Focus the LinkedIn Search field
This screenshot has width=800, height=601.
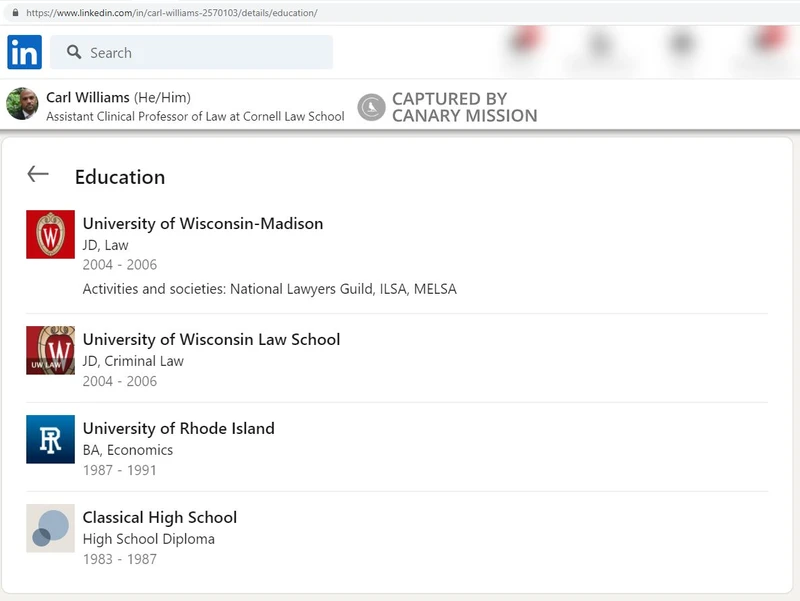point(191,52)
